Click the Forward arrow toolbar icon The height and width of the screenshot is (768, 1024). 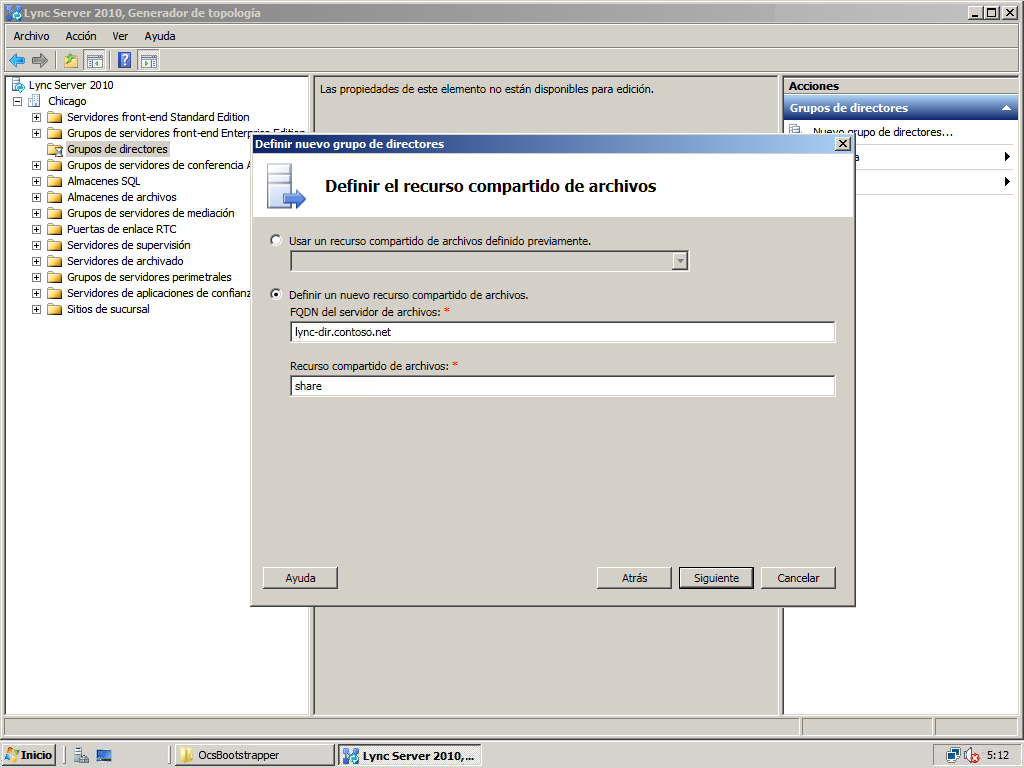[40, 61]
